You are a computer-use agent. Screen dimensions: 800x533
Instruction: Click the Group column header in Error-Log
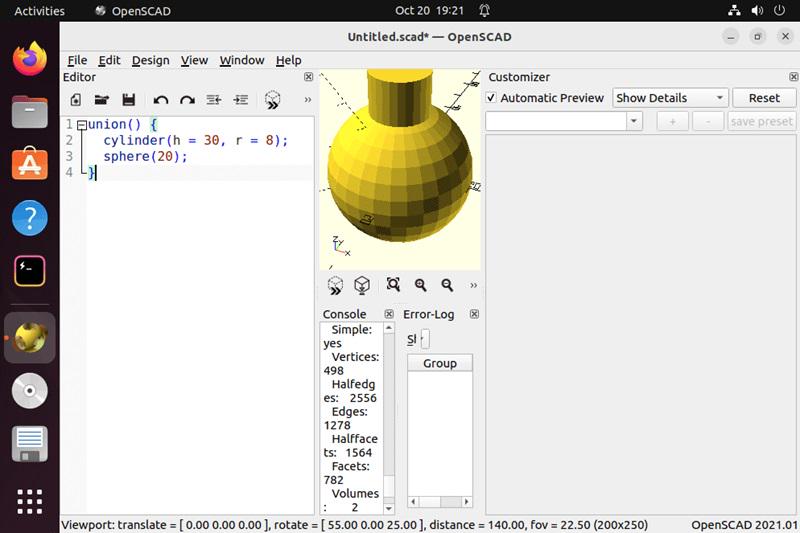tap(440, 363)
